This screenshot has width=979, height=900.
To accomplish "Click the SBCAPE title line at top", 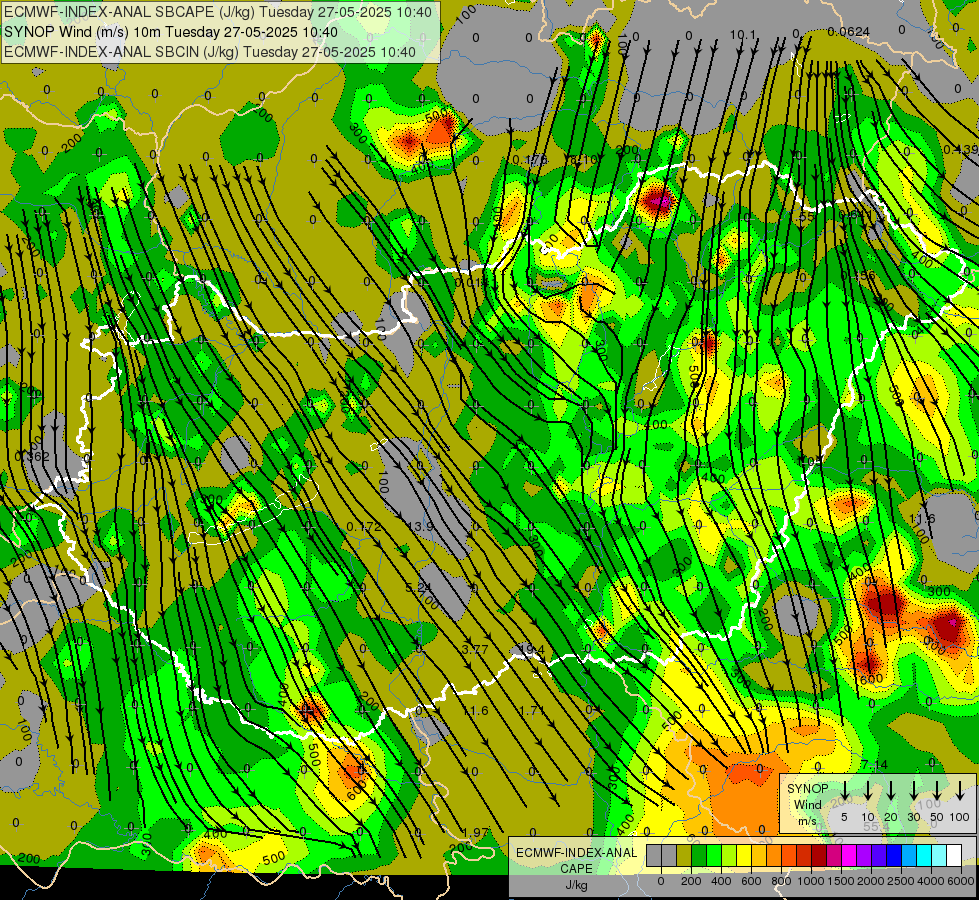I will pyautogui.click(x=218, y=12).
